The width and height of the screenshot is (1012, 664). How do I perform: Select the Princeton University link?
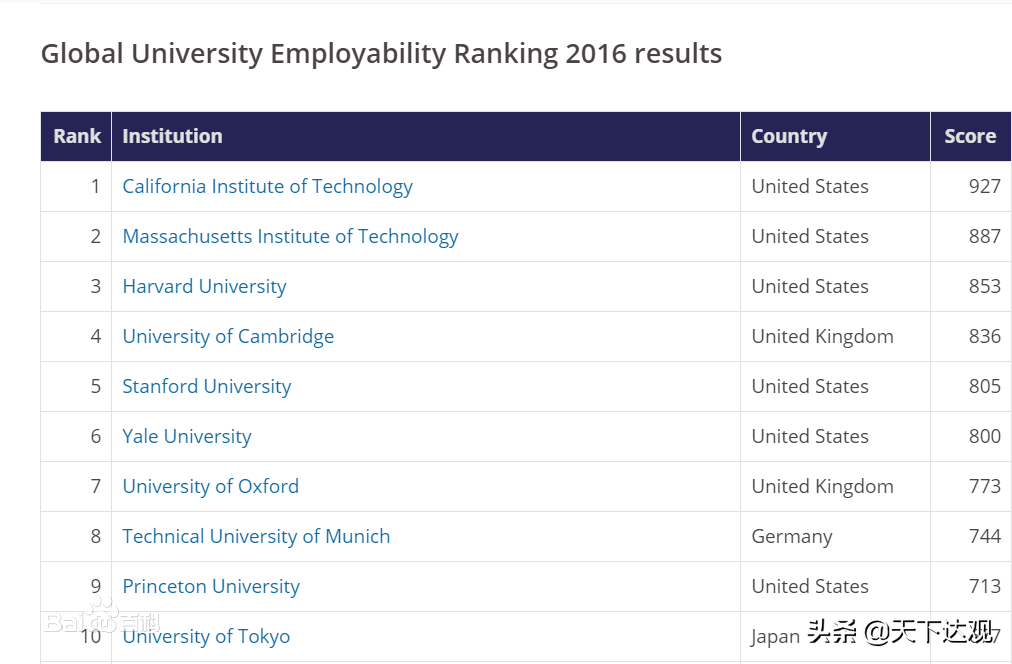[x=210, y=586]
